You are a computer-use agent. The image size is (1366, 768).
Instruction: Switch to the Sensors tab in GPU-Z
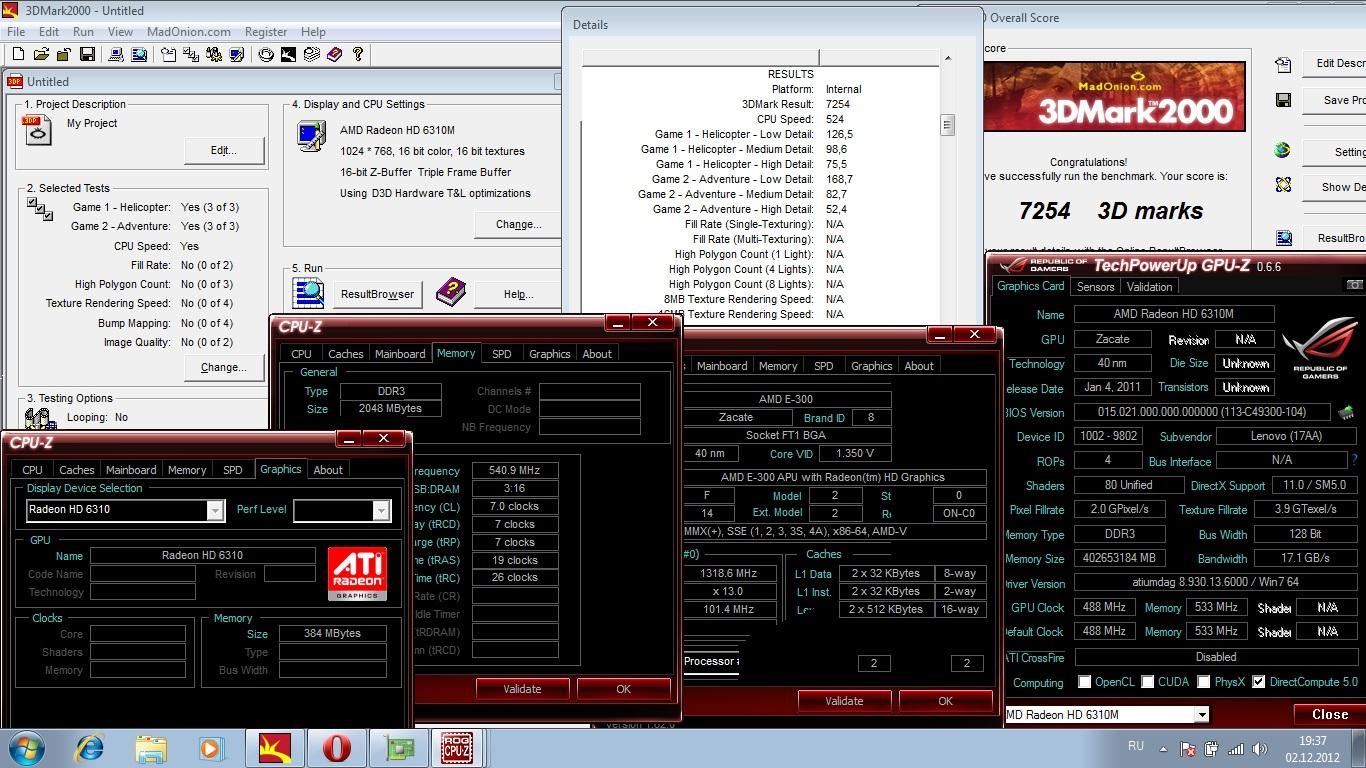(1095, 286)
